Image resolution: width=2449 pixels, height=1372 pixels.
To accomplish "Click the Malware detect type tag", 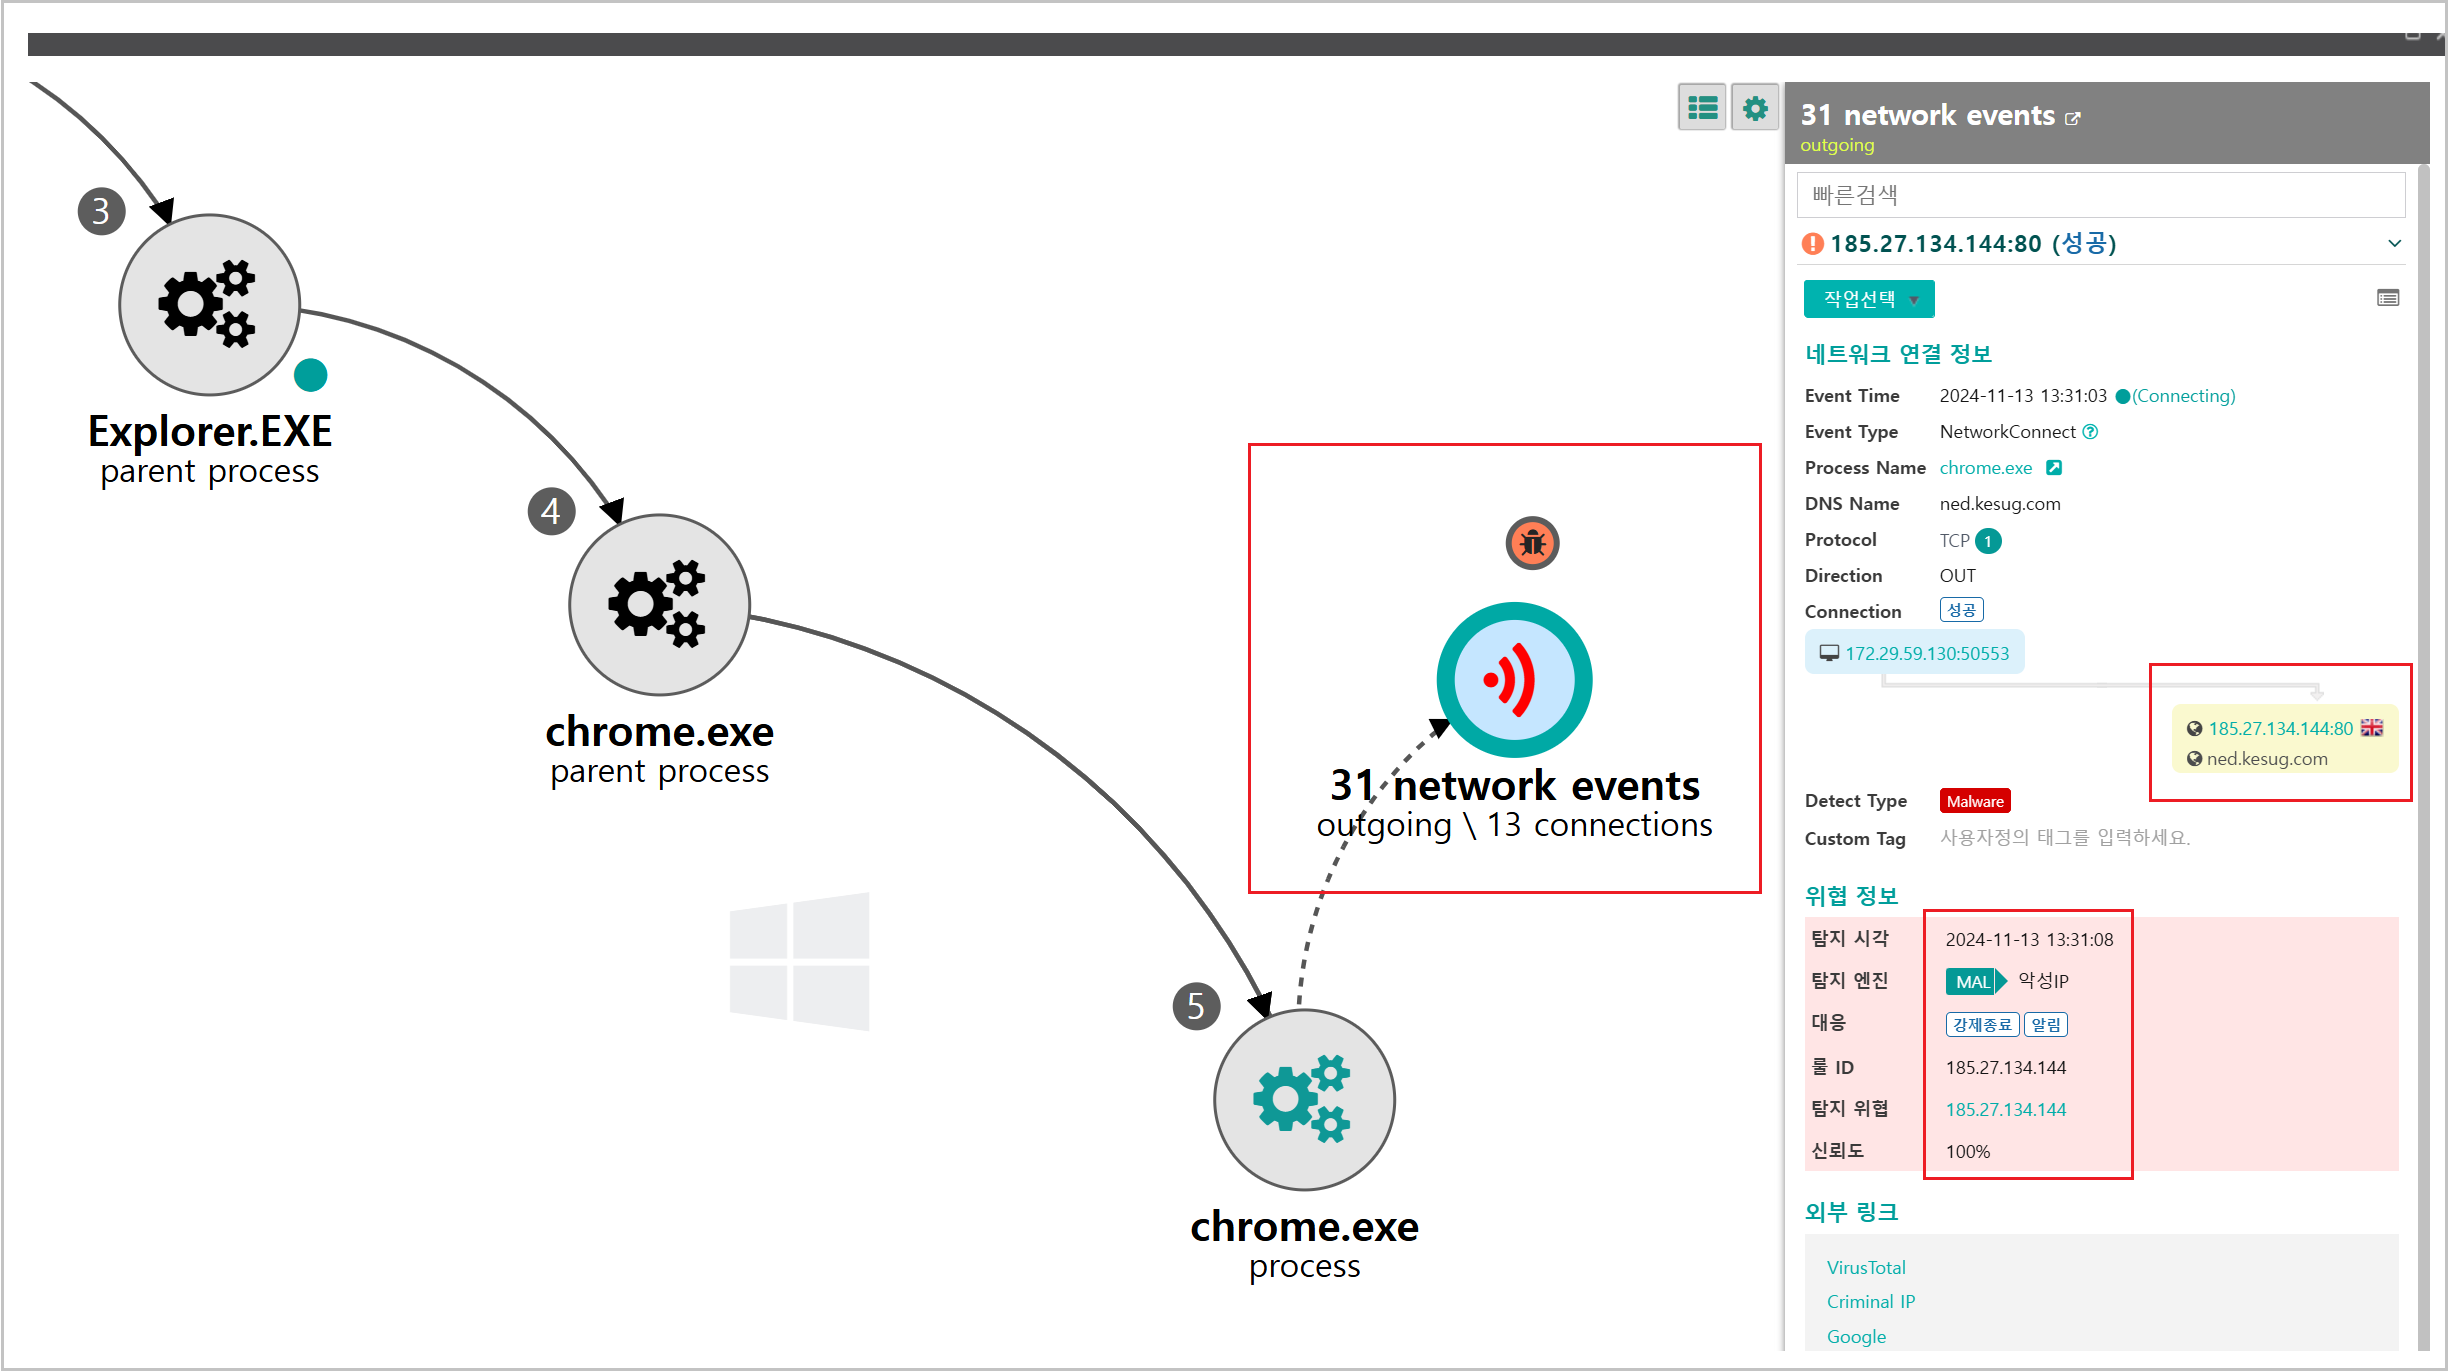I will tap(1975, 801).
